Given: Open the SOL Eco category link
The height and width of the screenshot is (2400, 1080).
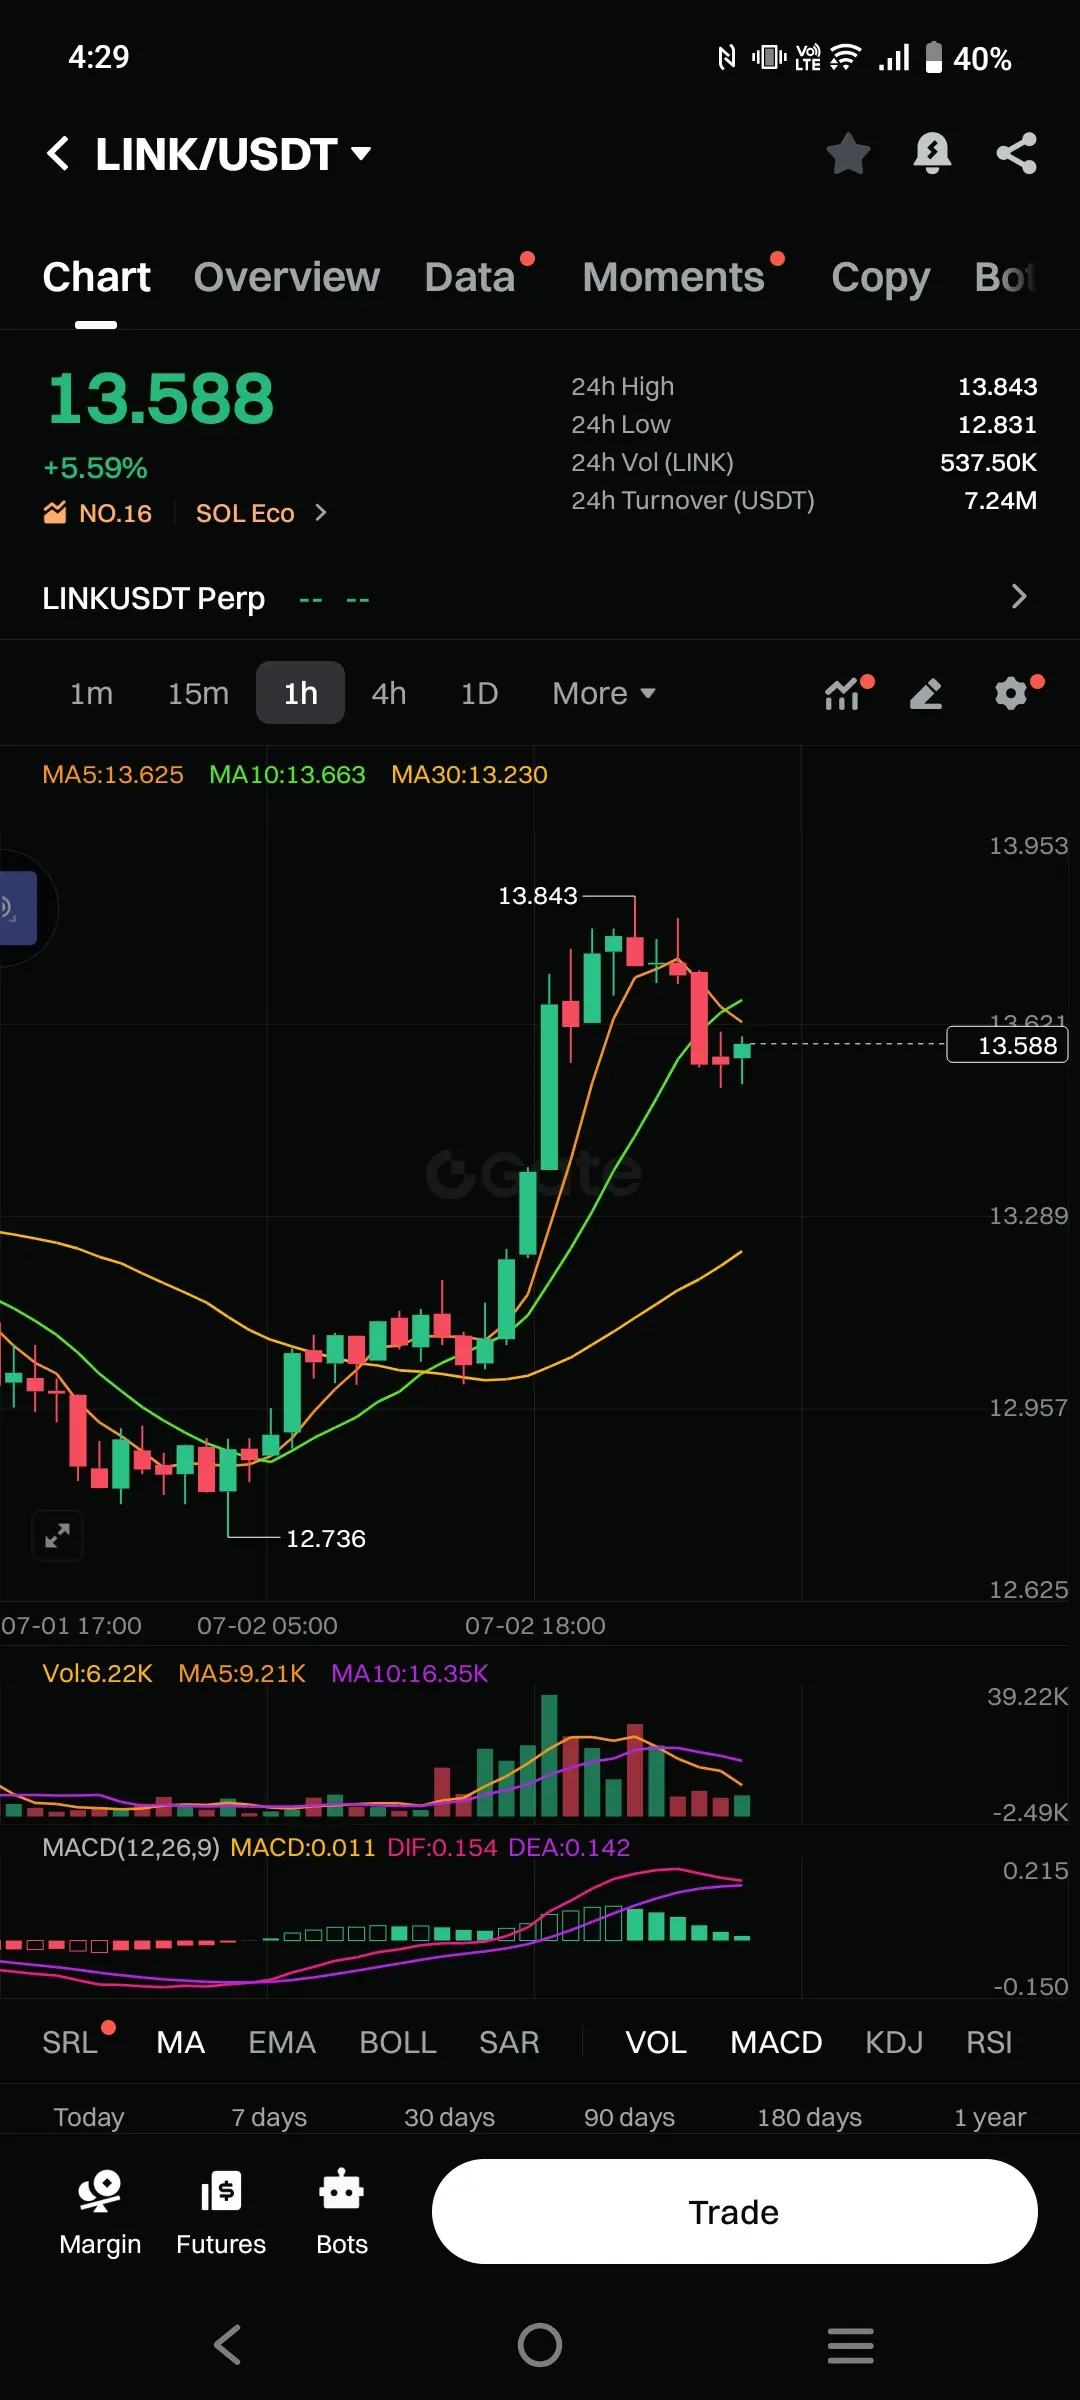Looking at the screenshot, I should coord(245,513).
